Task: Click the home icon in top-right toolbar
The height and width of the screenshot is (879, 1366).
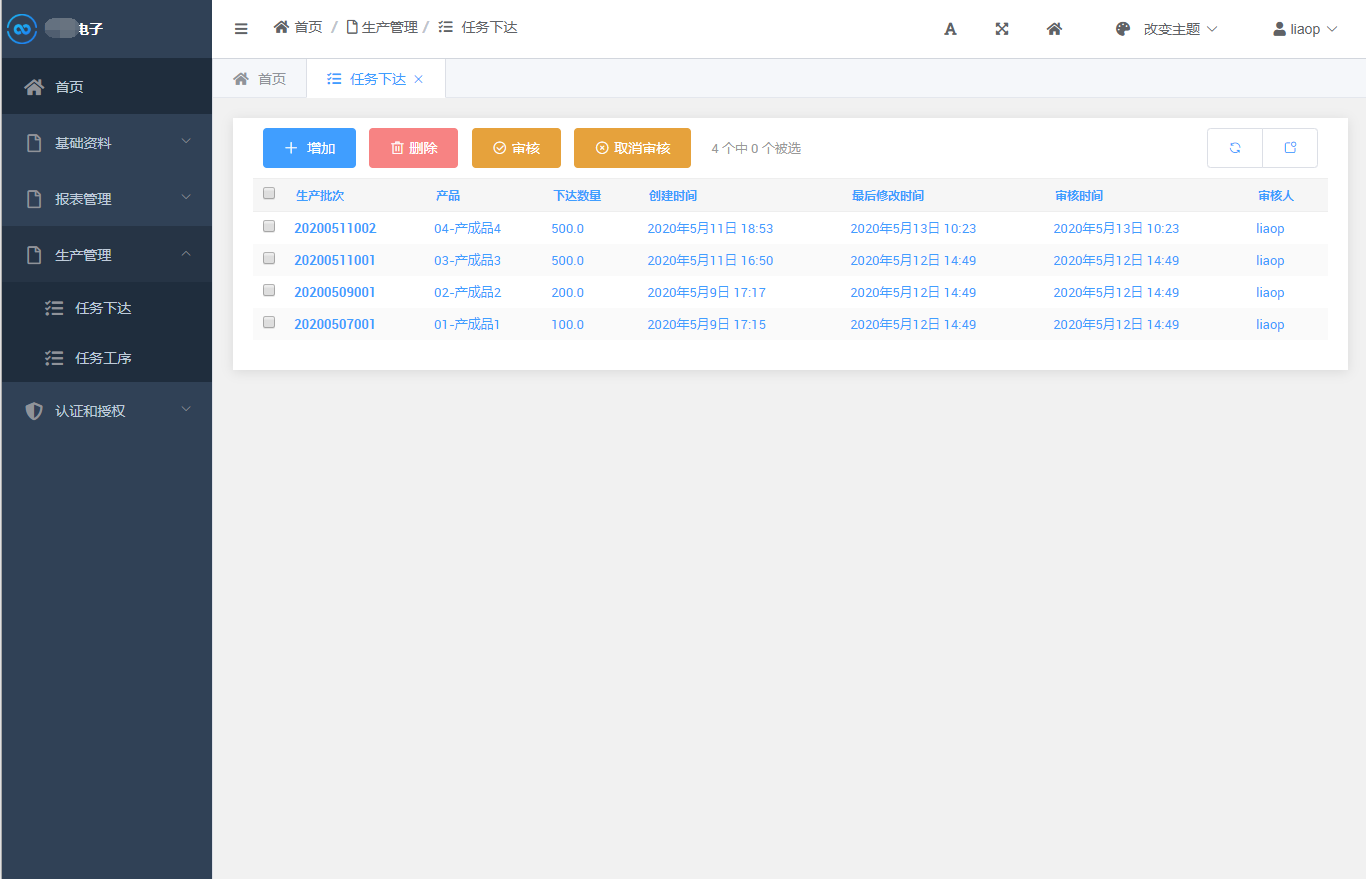Action: pyautogui.click(x=1054, y=29)
